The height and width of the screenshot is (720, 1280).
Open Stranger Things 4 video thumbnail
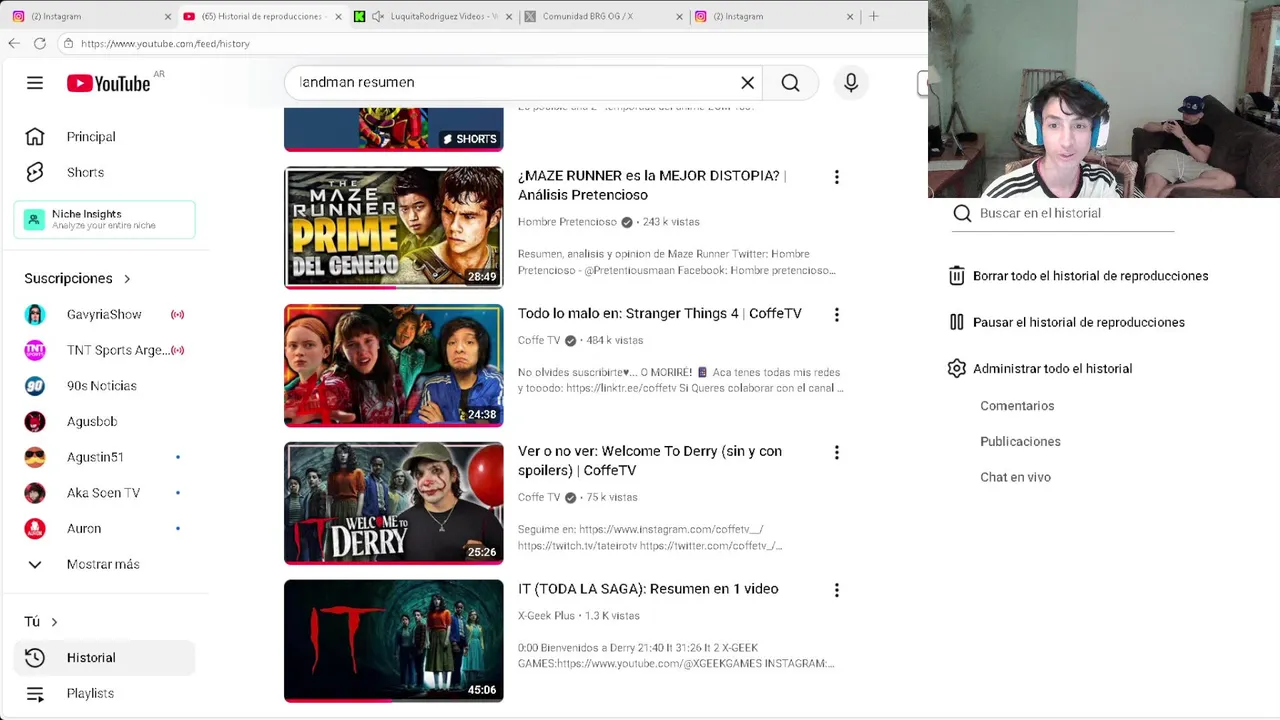[394, 365]
